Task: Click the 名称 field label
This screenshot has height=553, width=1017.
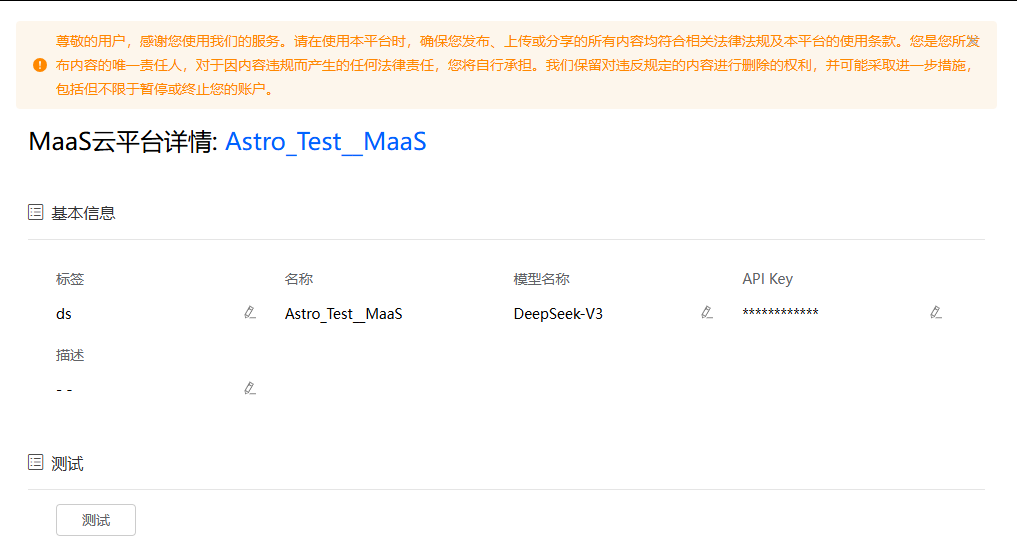Action: click(299, 279)
